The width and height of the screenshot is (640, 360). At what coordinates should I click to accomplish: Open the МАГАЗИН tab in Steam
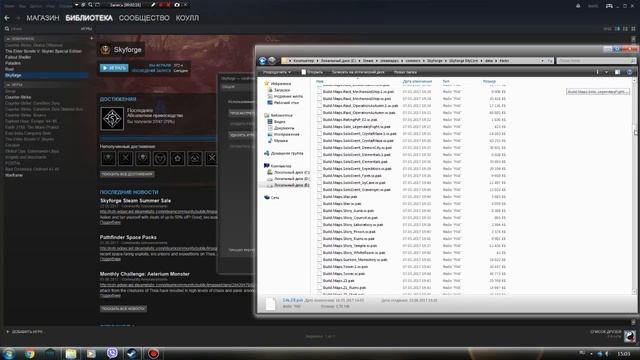pos(43,18)
